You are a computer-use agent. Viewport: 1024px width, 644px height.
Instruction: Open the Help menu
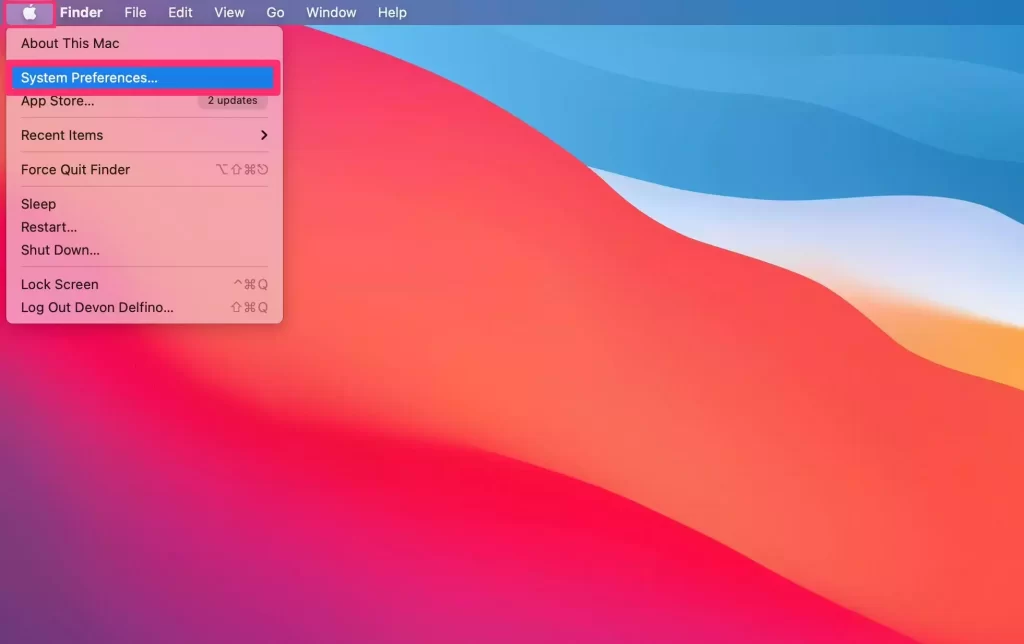pos(392,13)
